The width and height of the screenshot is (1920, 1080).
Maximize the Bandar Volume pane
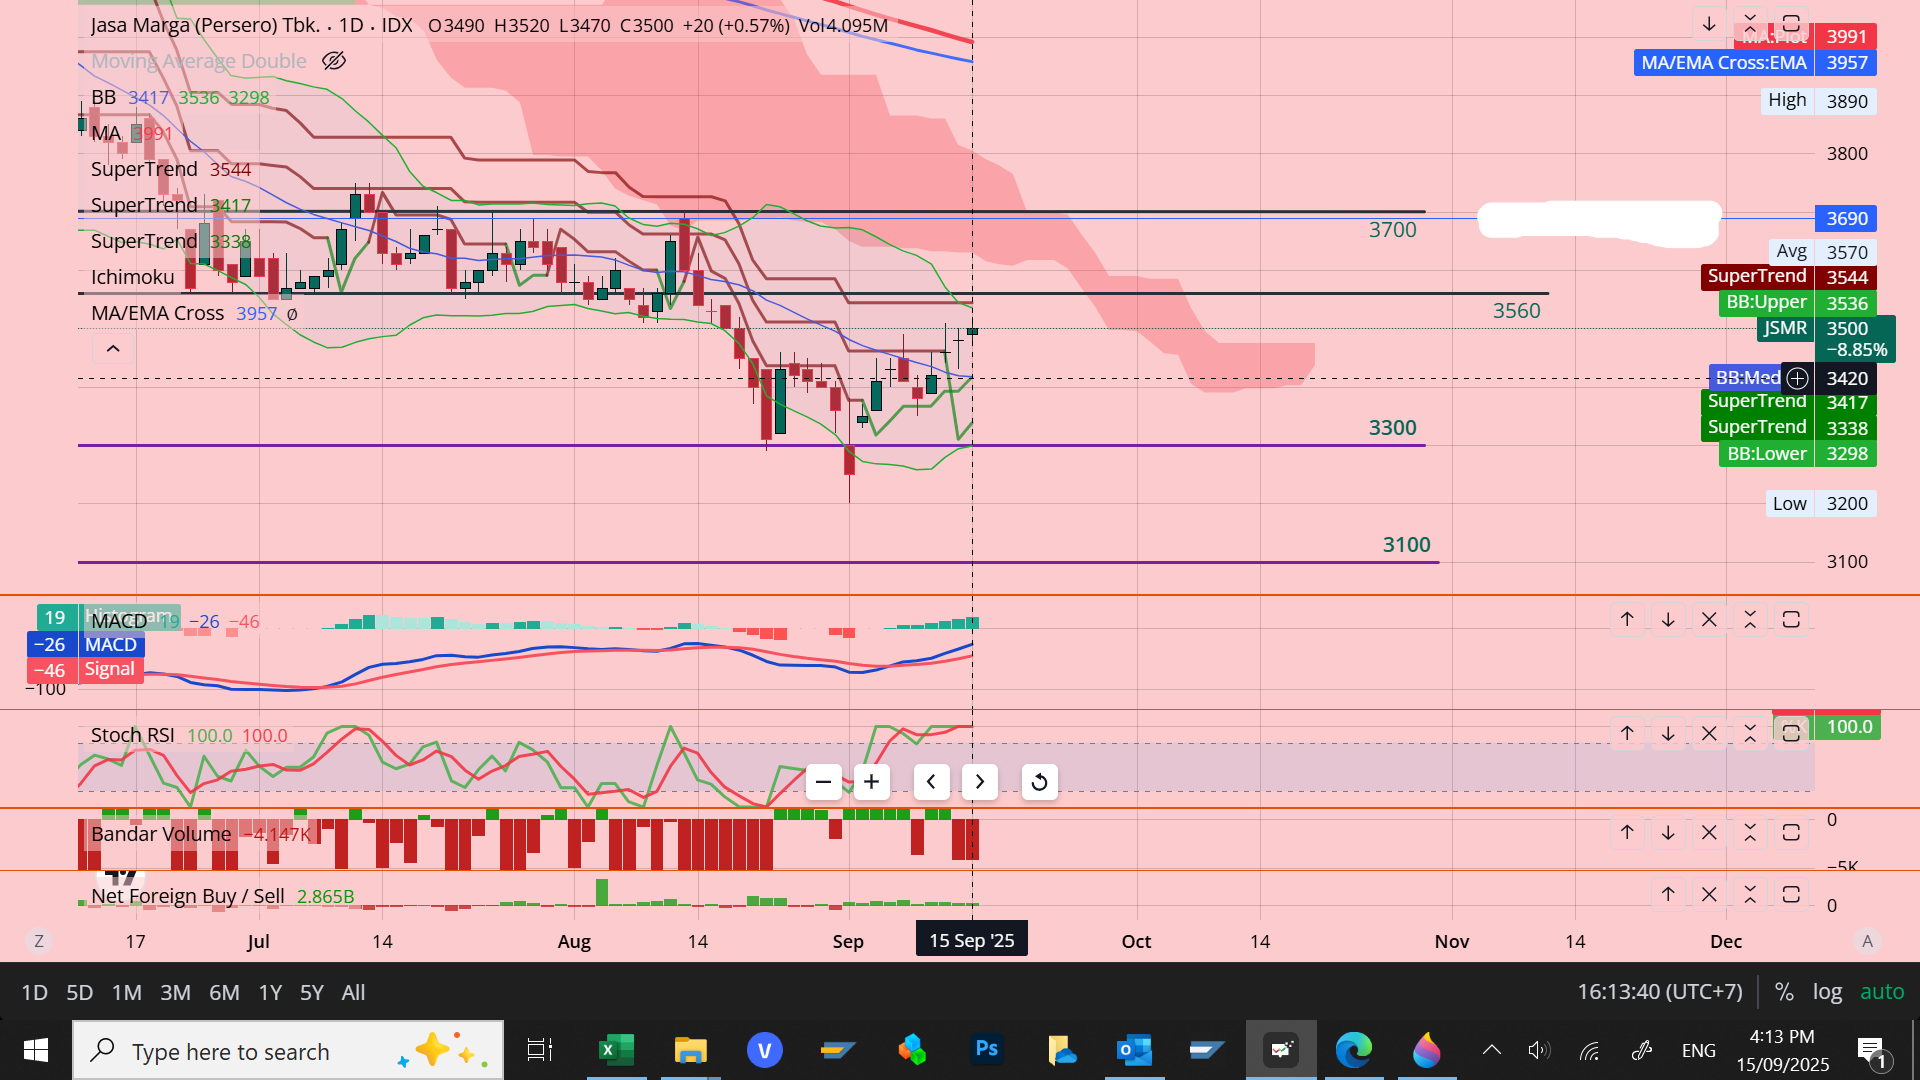(1791, 833)
